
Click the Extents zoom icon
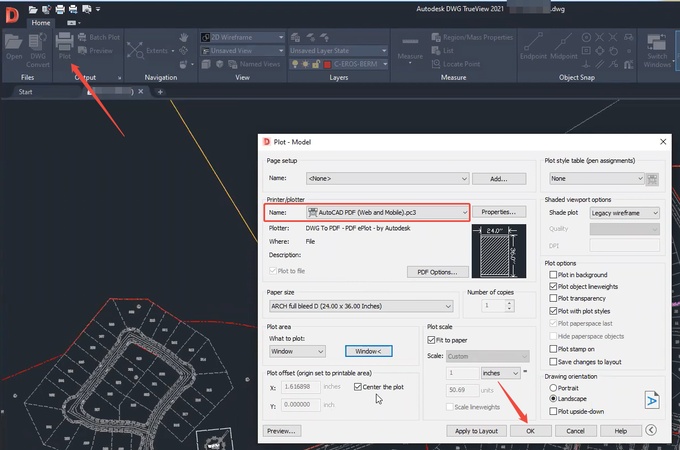click(x=135, y=51)
